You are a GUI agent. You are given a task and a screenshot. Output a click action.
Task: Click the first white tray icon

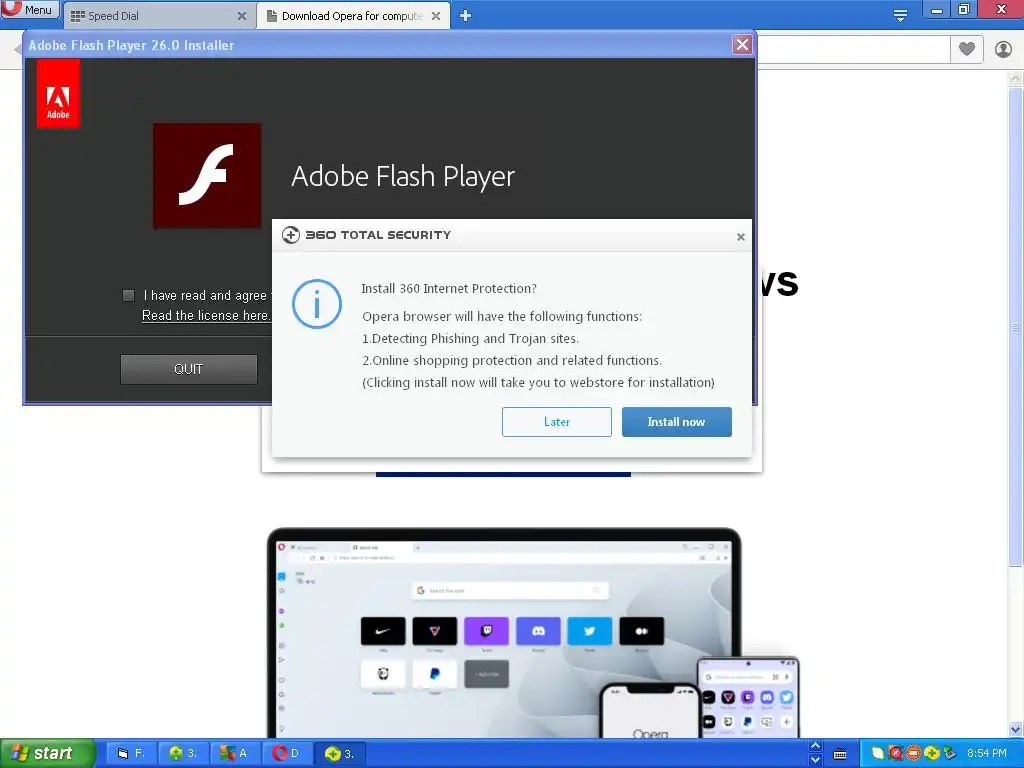pyautogui.click(x=878, y=754)
